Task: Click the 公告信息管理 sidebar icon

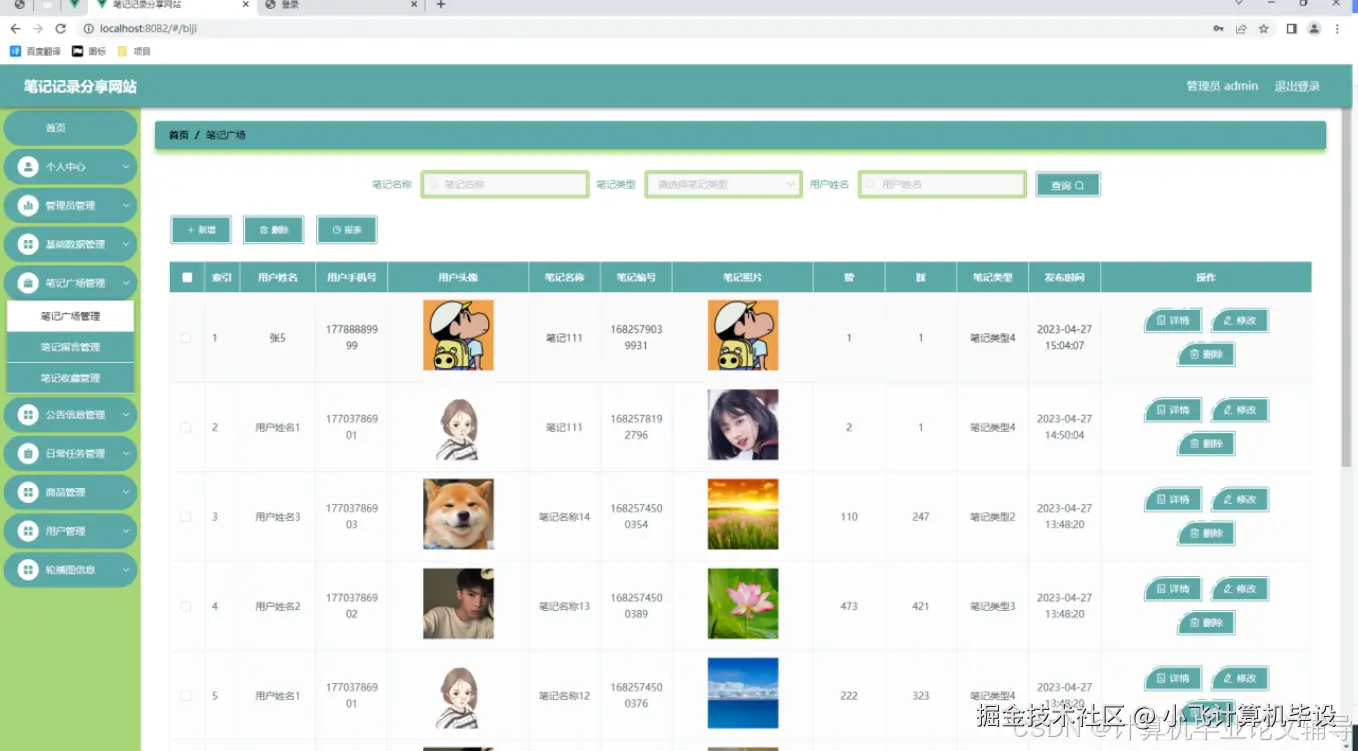Action: click(x=28, y=415)
